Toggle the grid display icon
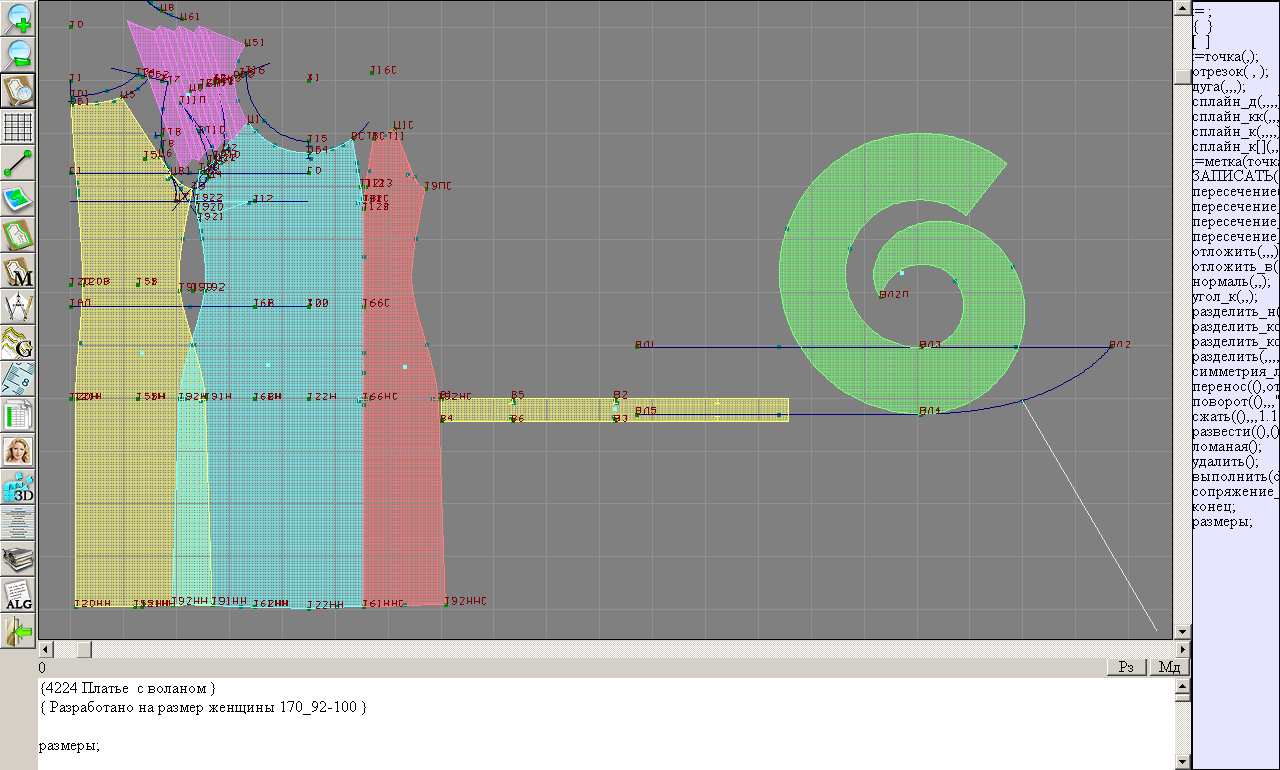1280x770 pixels. (x=19, y=127)
